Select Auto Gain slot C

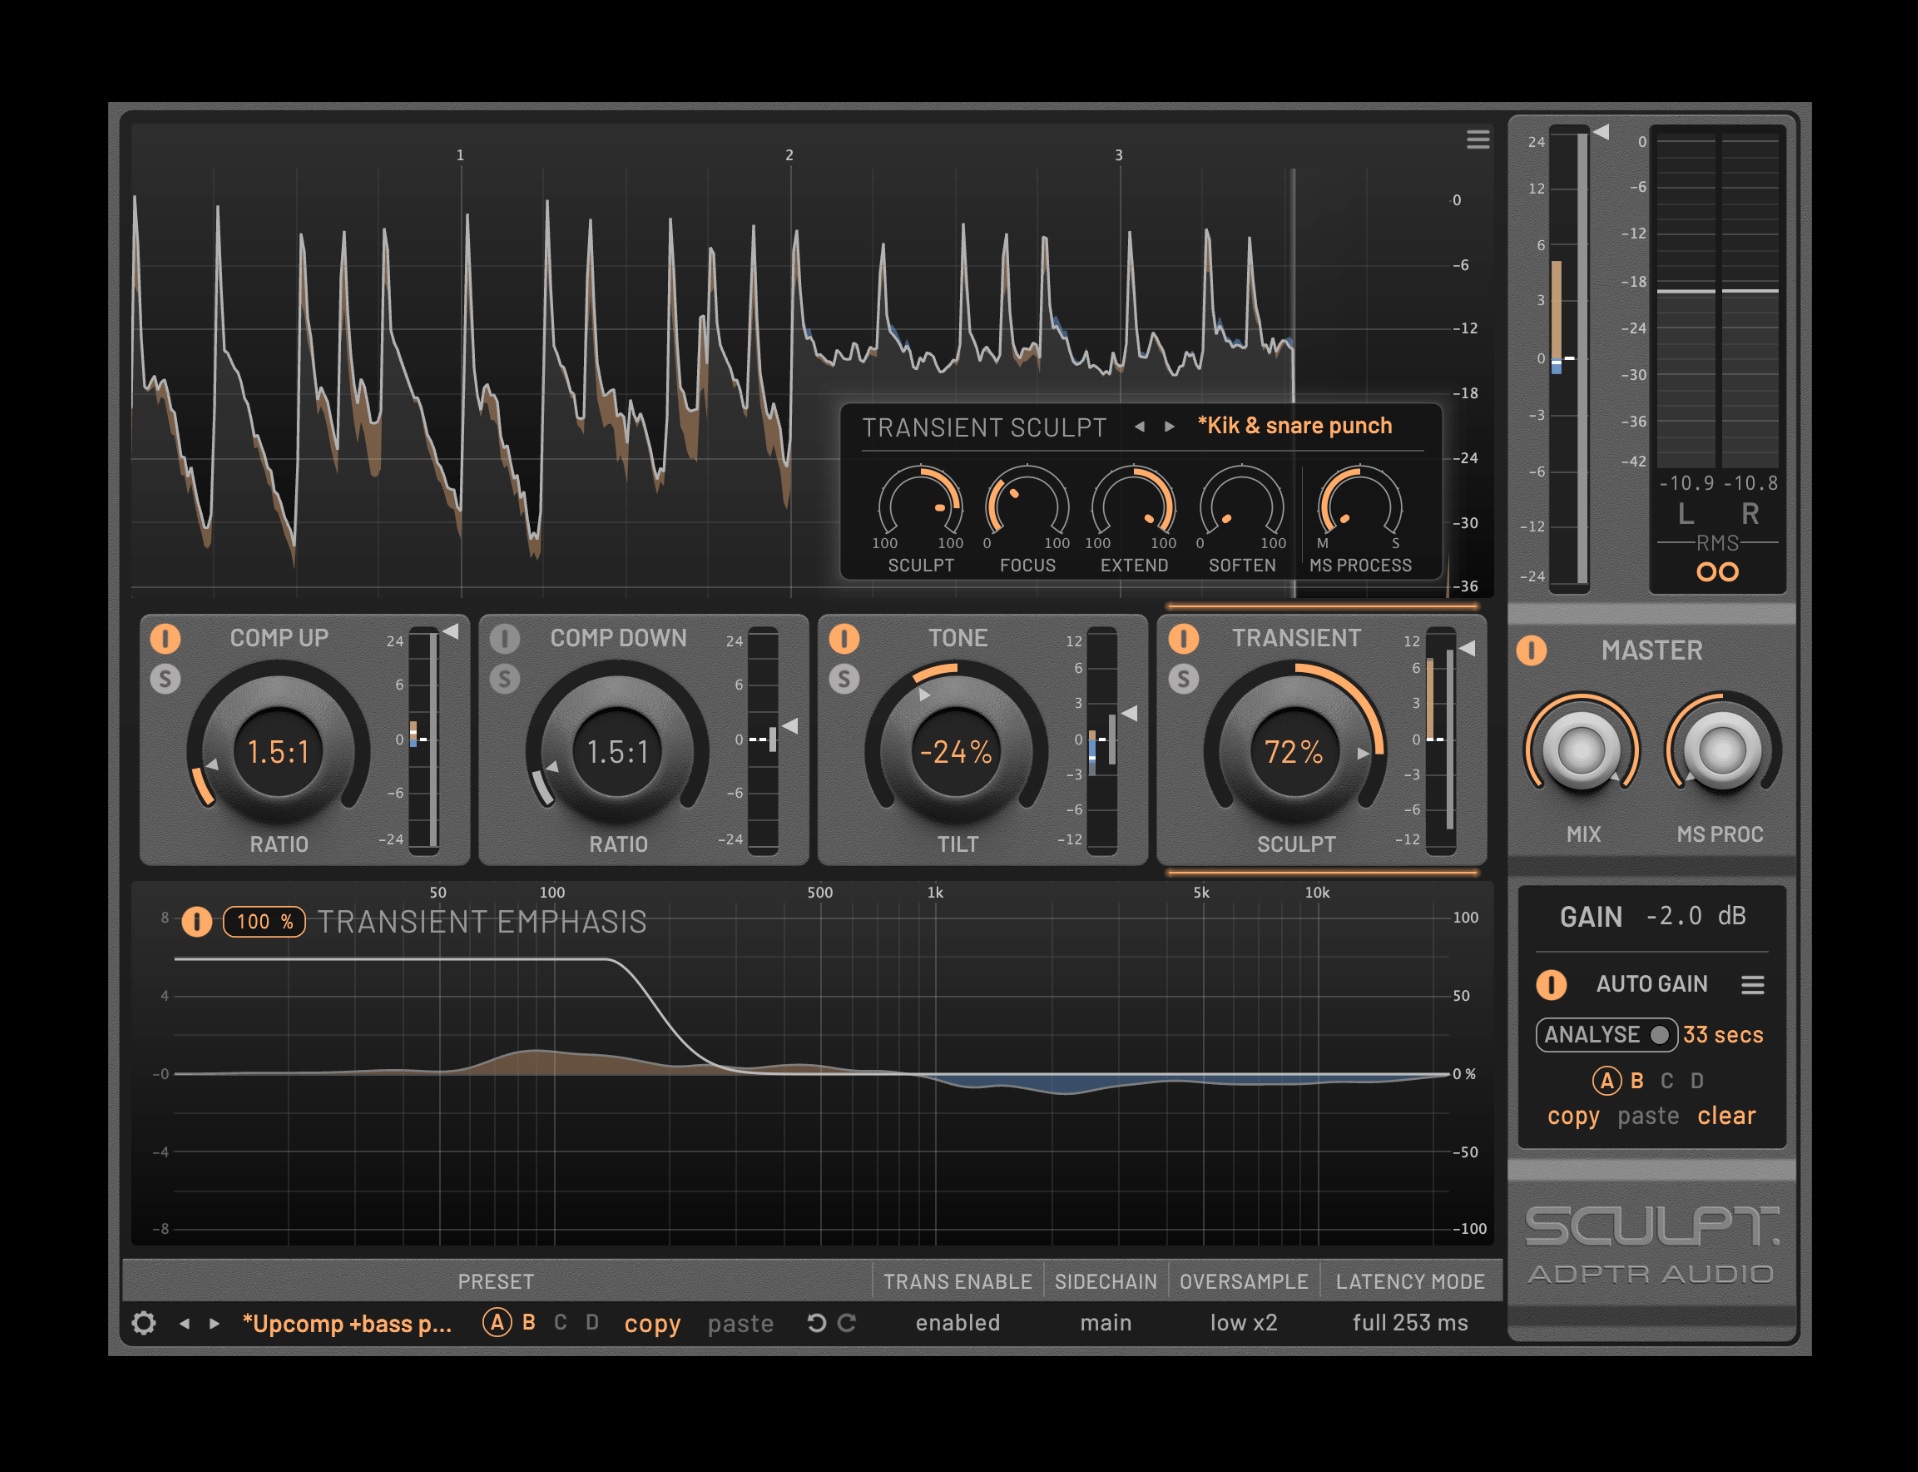[x=1667, y=1081]
